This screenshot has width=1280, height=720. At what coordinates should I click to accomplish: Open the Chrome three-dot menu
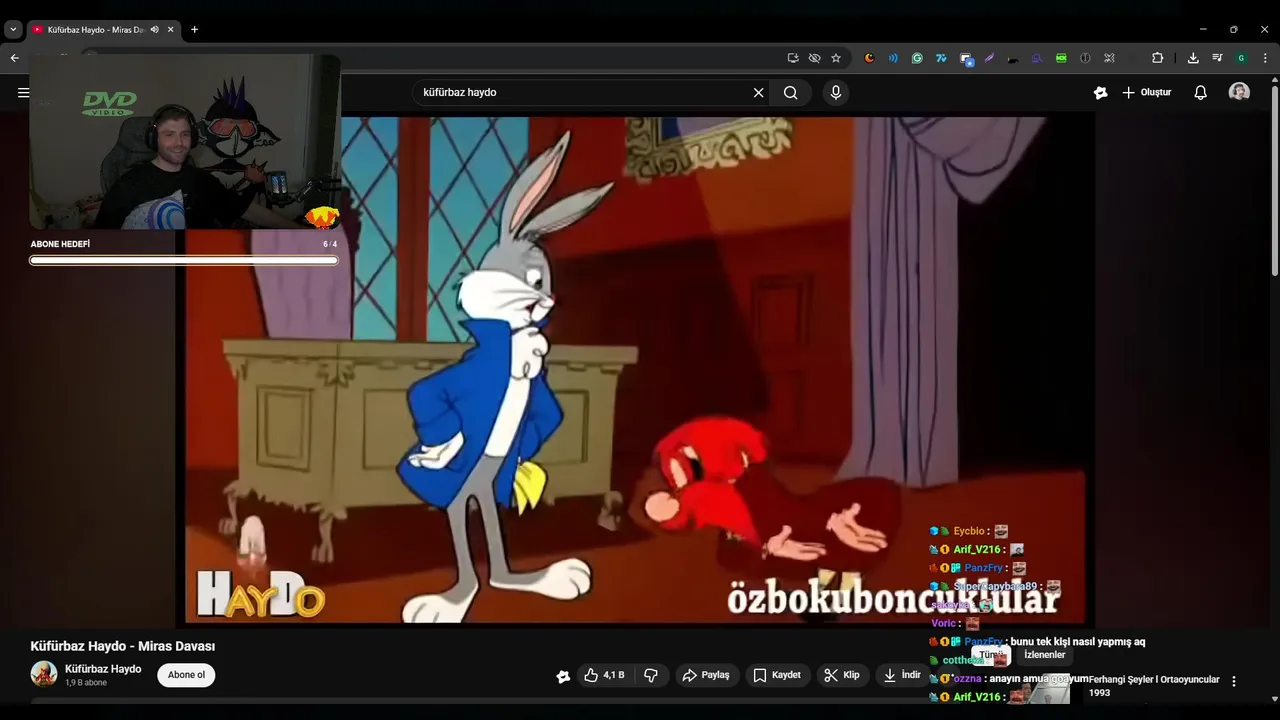(x=1265, y=58)
